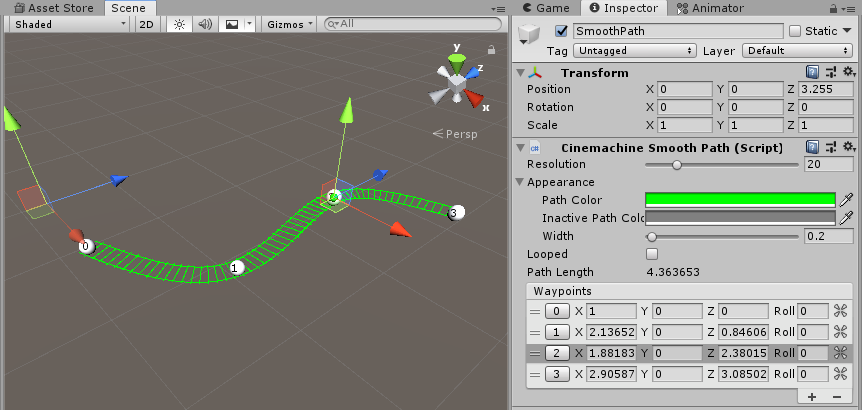Adjust the Width slider
Viewport: 862px width, 410px height.
pos(721,237)
